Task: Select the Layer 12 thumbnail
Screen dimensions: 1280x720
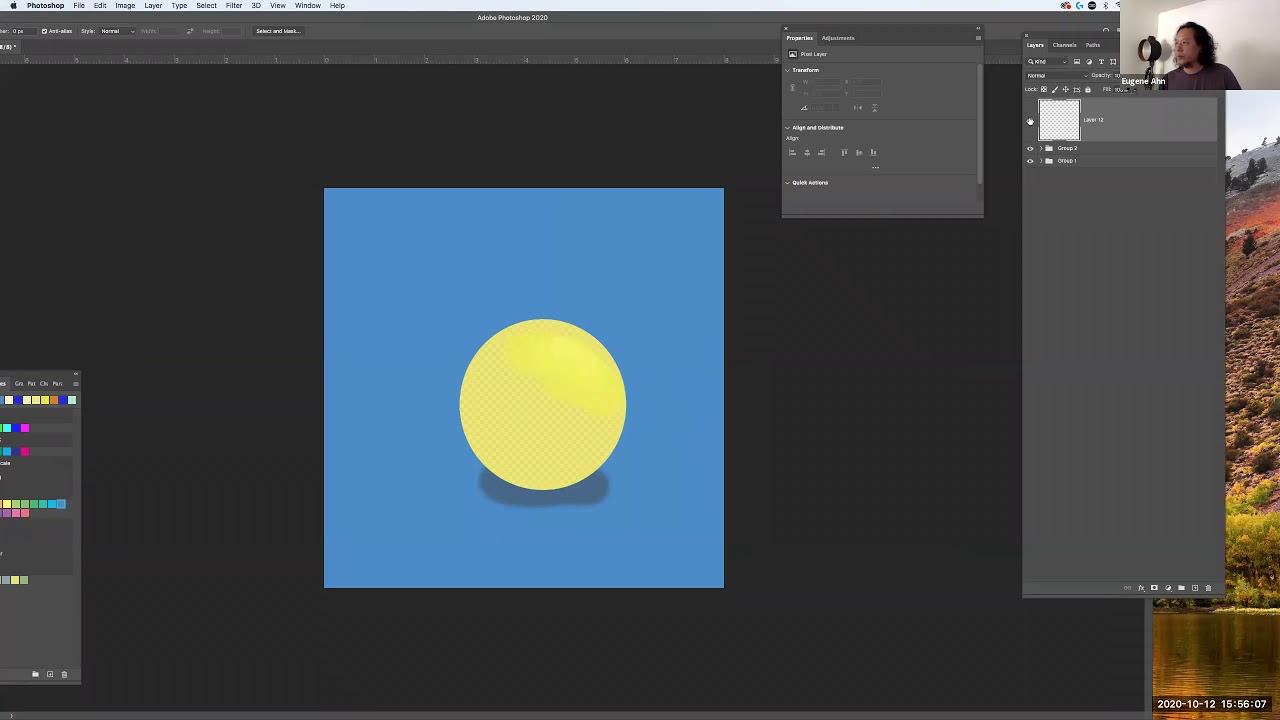Action: point(1059,120)
